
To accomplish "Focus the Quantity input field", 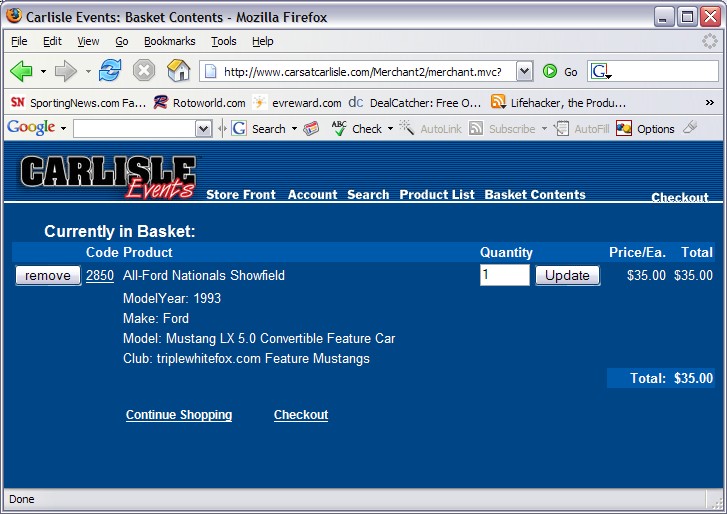I will click(504, 275).
